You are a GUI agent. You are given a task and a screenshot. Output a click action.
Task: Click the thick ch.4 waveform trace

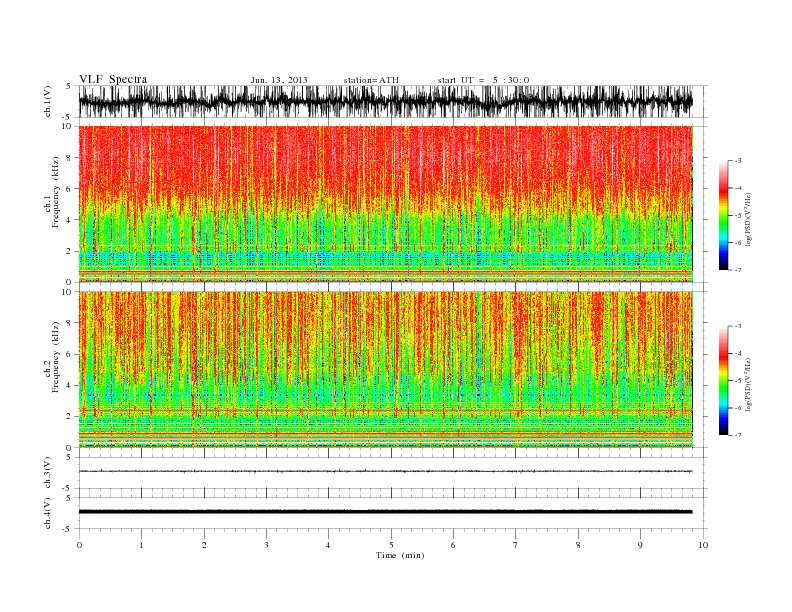point(386,512)
